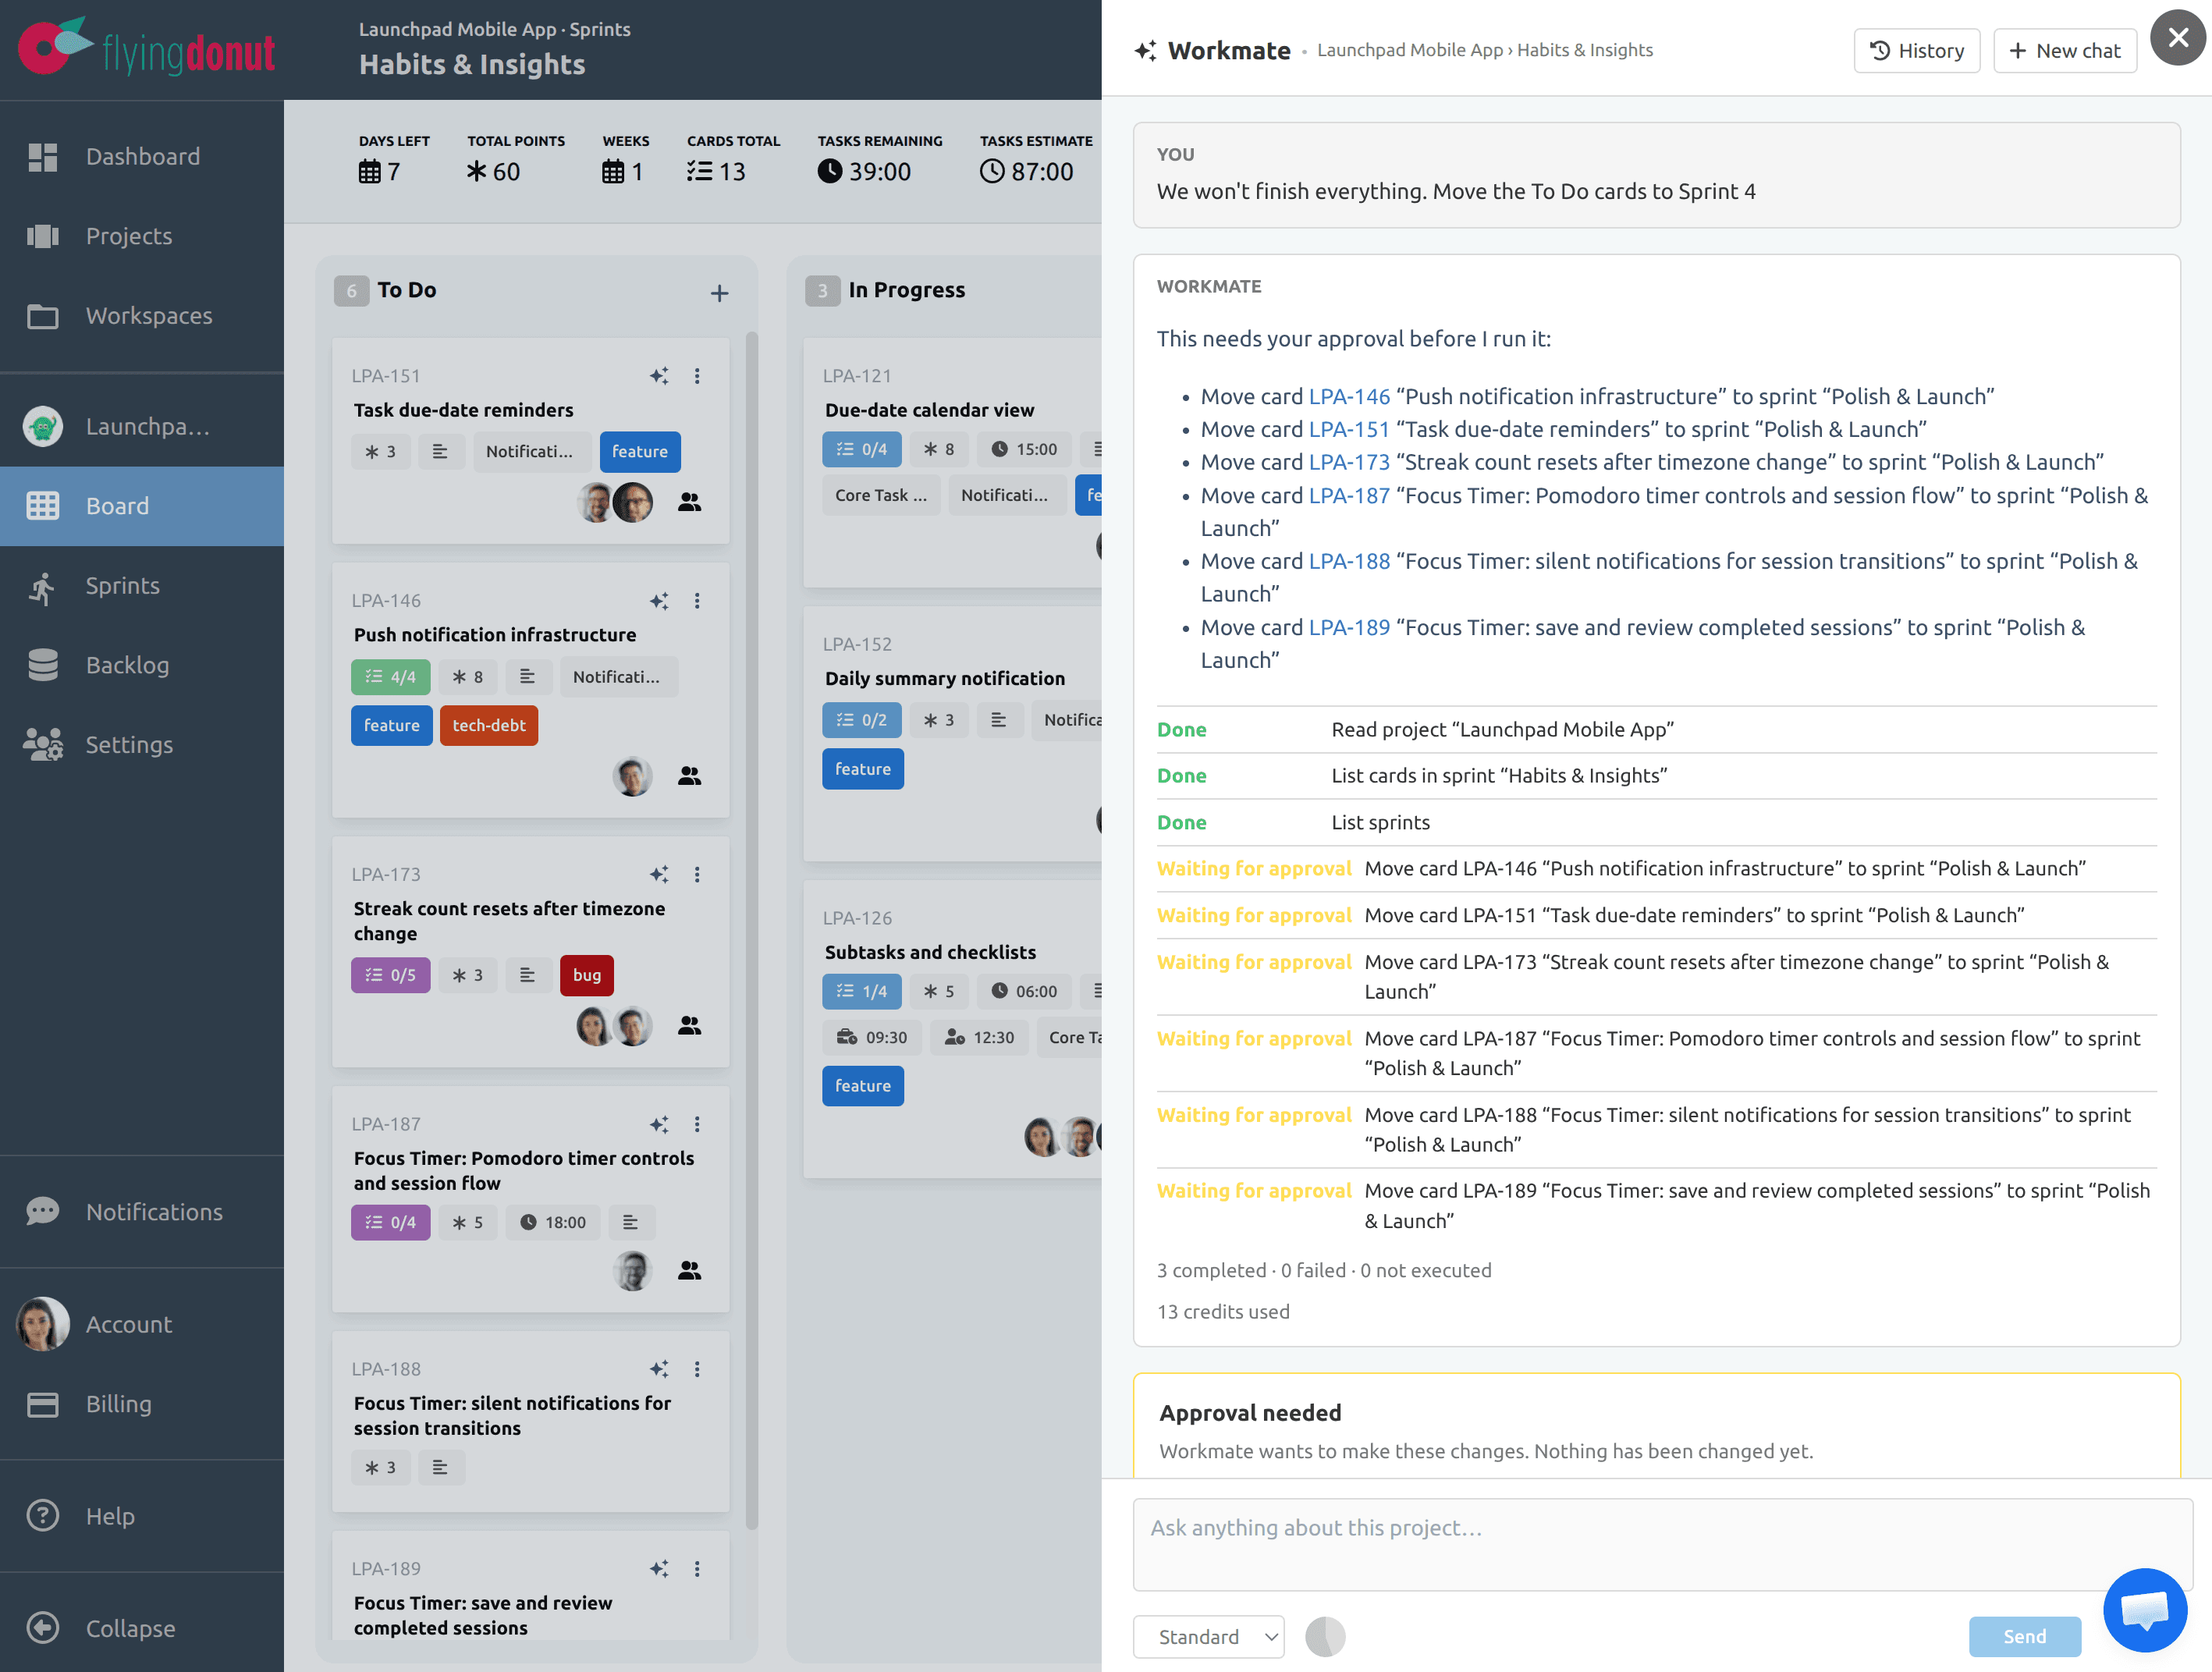This screenshot has height=1672, width=2212.
Task: Open Workmate sparkle on card LPA-146
Action: click(659, 601)
